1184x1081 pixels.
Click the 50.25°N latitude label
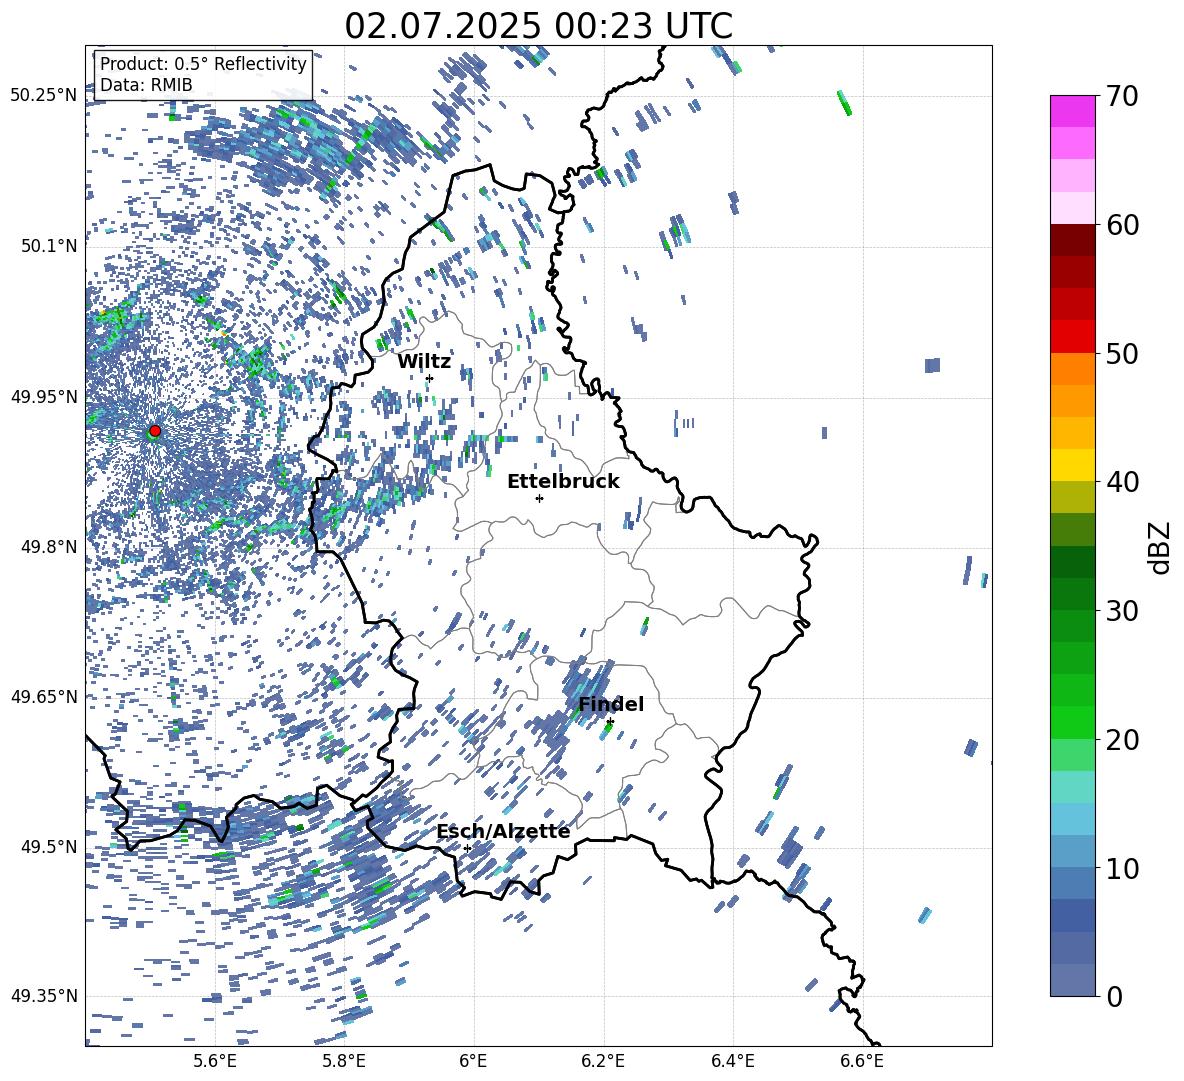[x=44, y=96]
